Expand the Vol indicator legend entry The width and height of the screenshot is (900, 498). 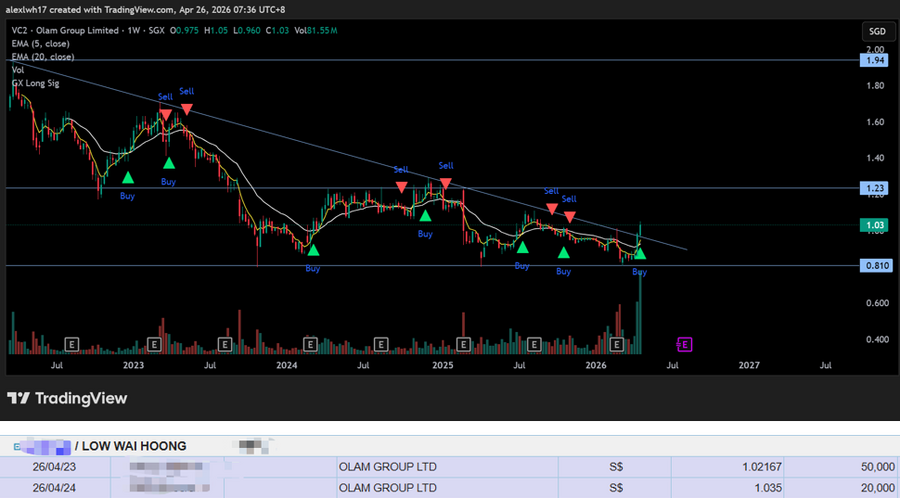(x=18, y=70)
